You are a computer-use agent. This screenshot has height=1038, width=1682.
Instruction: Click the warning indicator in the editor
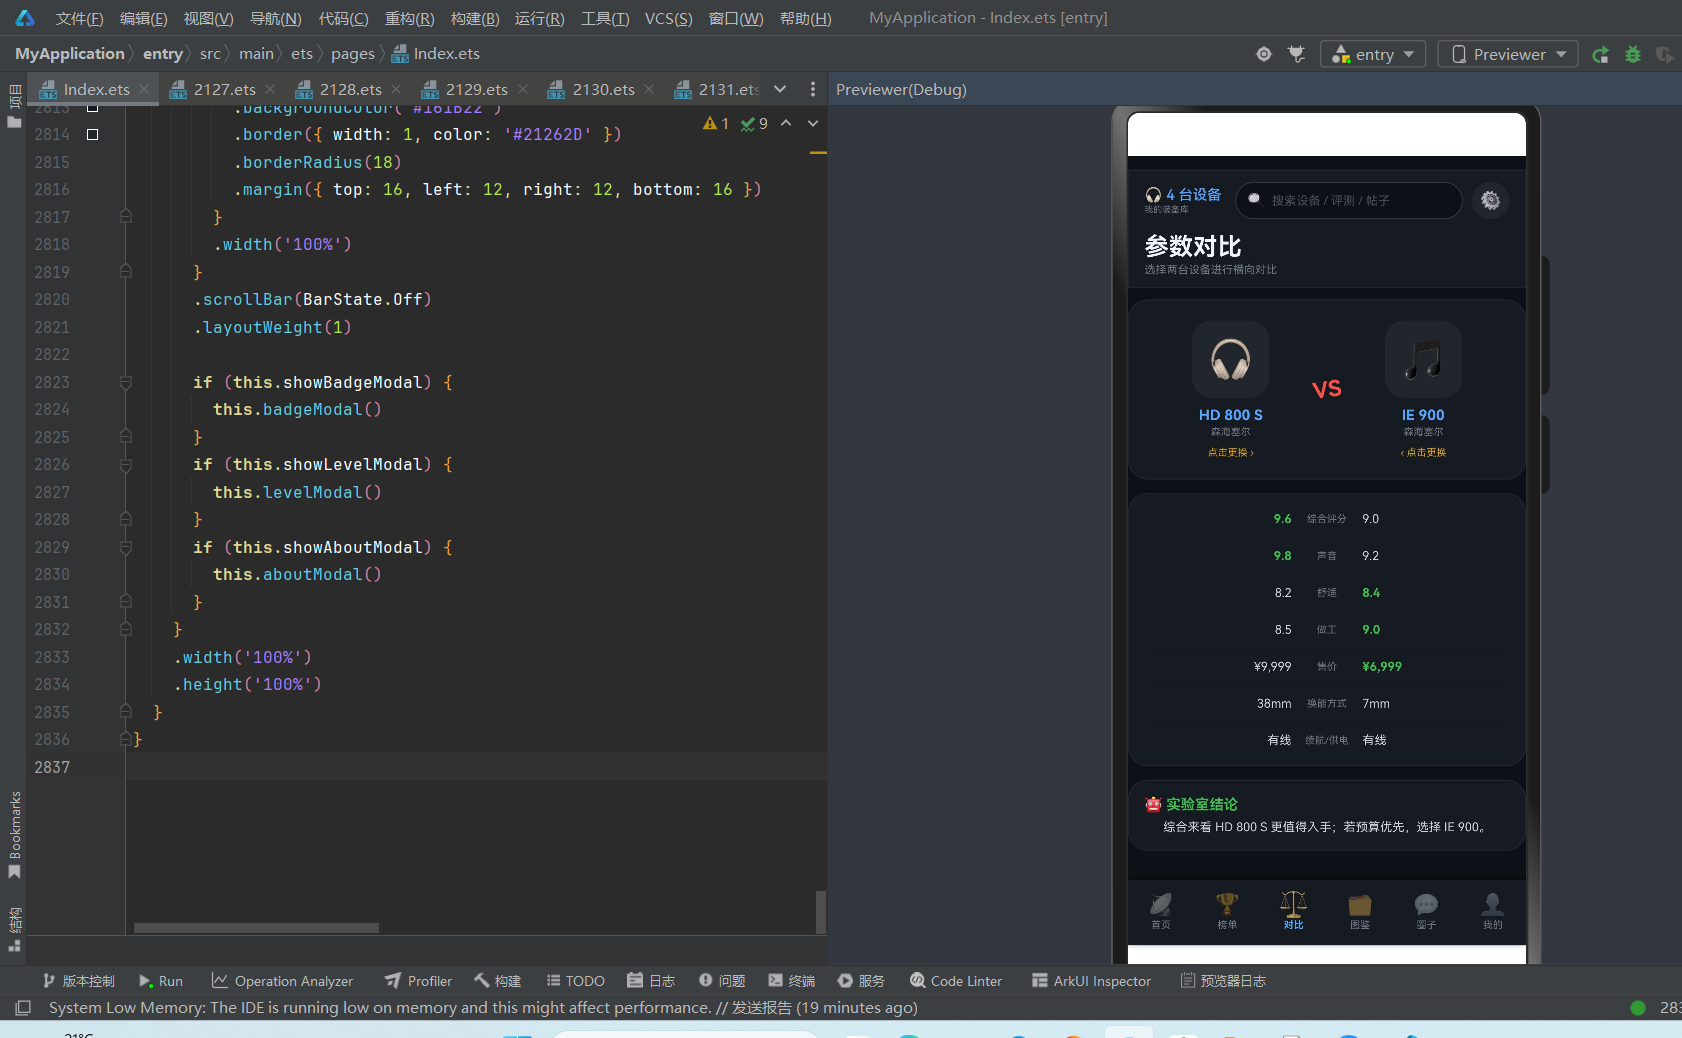click(x=716, y=123)
